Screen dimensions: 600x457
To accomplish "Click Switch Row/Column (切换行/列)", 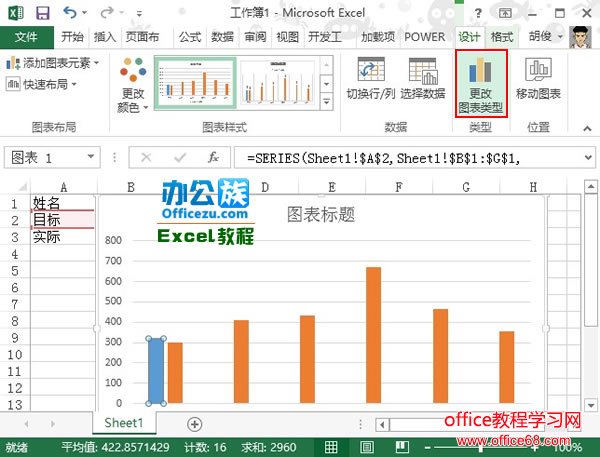I will [371, 79].
